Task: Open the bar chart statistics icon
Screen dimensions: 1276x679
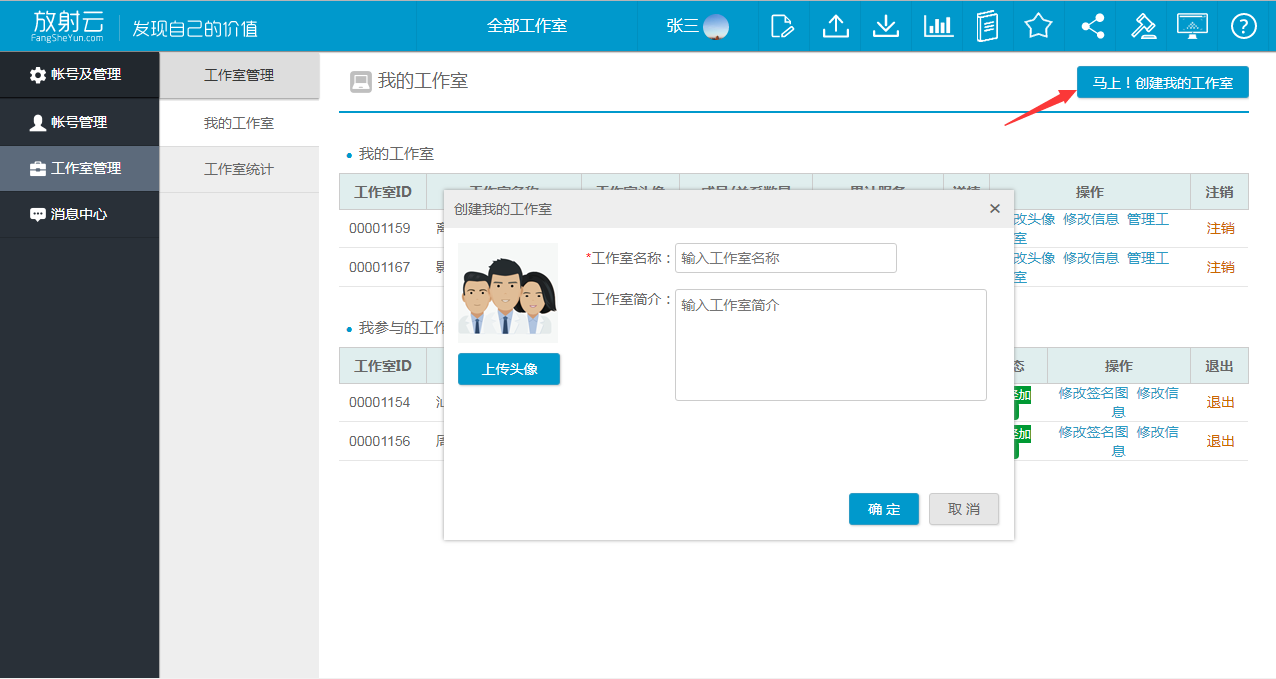Action: [x=937, y=26]
